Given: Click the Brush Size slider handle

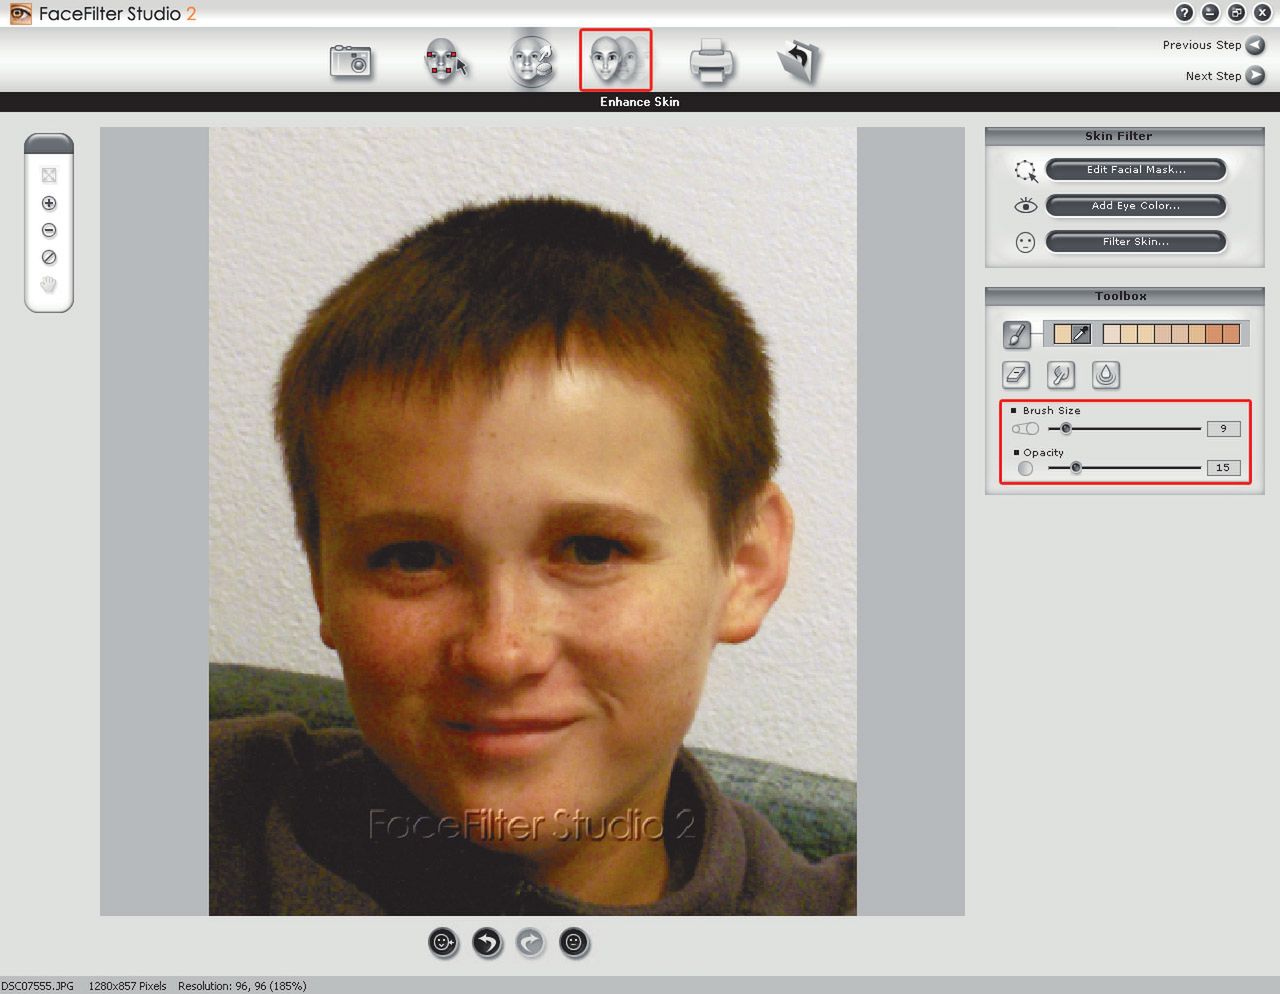Looking at the screenshot, I should point(1066,429).
